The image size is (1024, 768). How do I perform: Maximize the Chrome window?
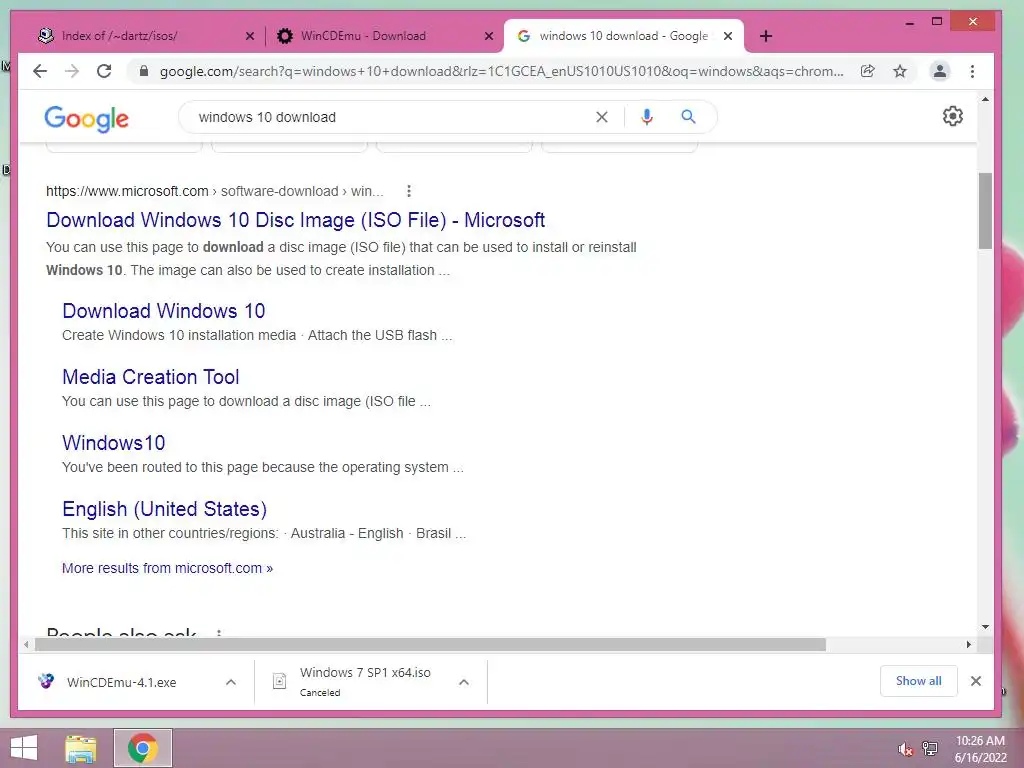[937, 22]
